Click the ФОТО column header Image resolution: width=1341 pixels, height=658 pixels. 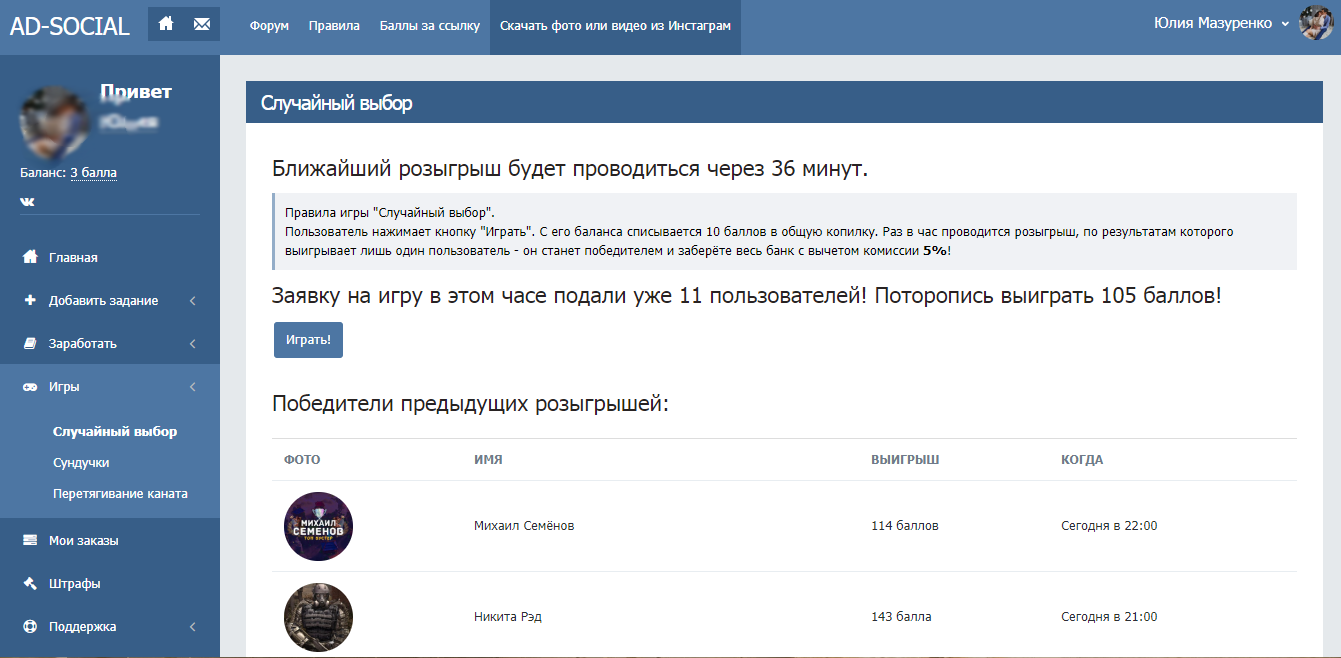[302, 460]
